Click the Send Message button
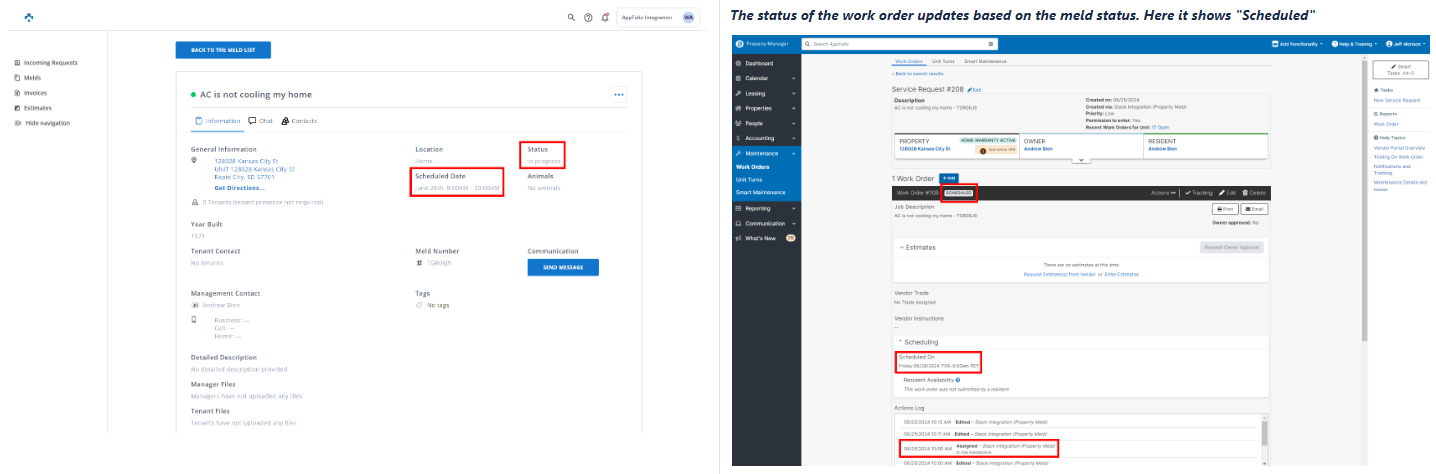This screenshot has width=1436, height=474. tap(563, 267)
